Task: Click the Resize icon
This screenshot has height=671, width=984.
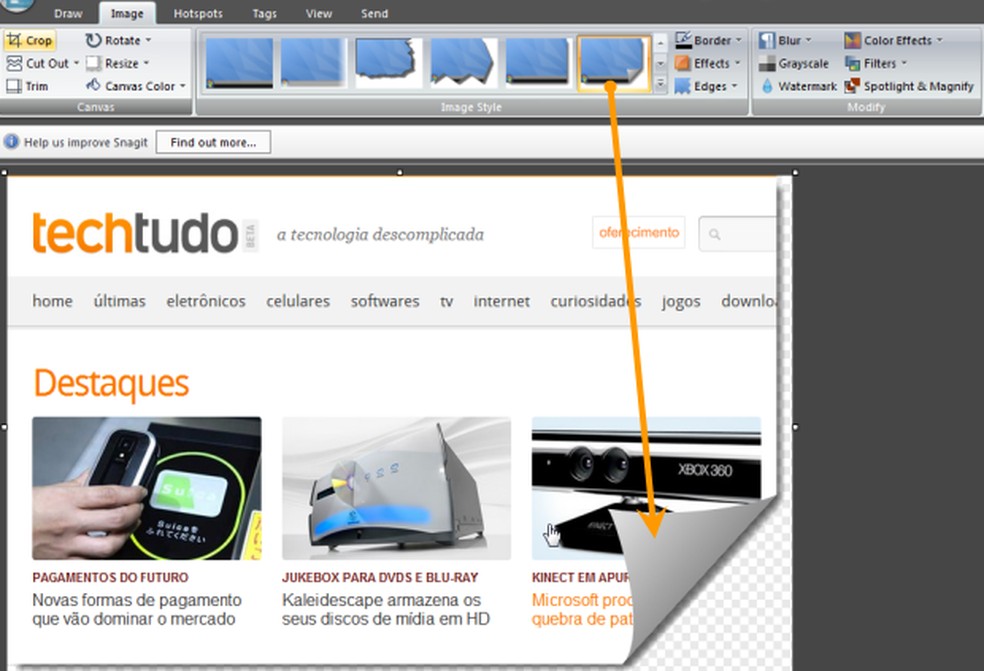Action: point(93,63)
